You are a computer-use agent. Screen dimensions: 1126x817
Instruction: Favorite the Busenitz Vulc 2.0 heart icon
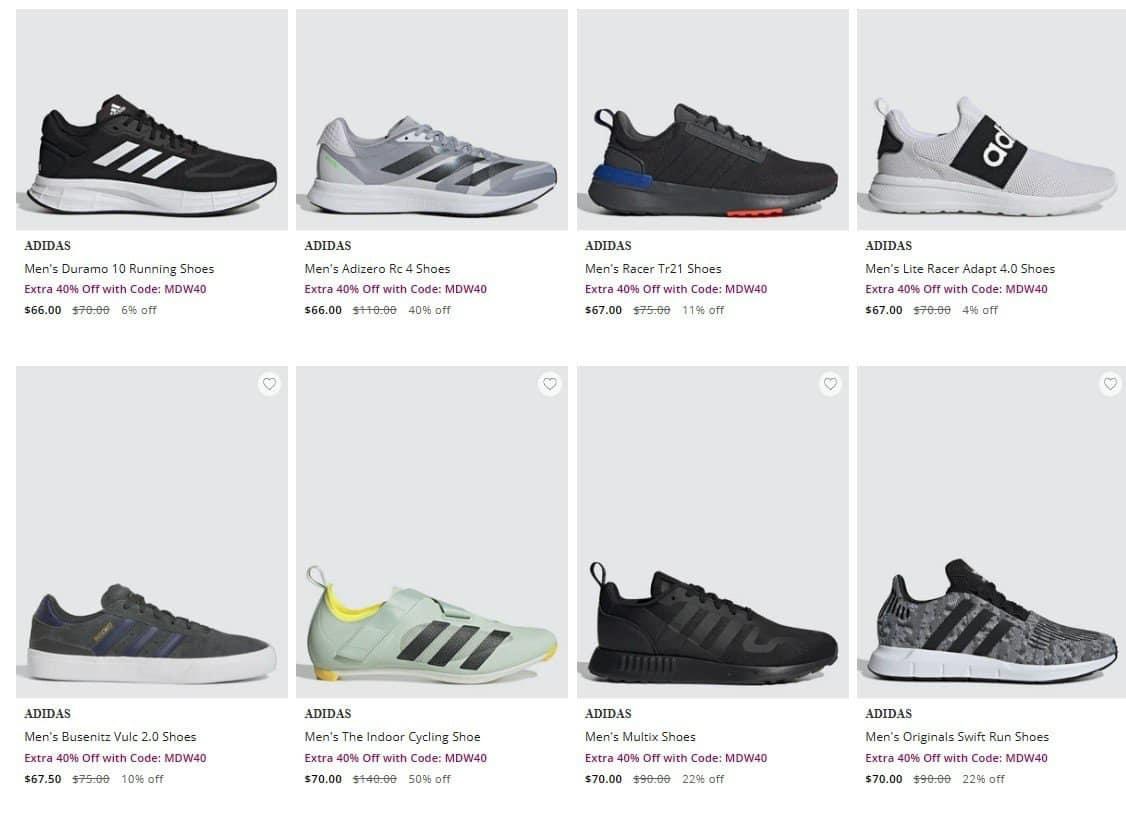coord(269,384)
